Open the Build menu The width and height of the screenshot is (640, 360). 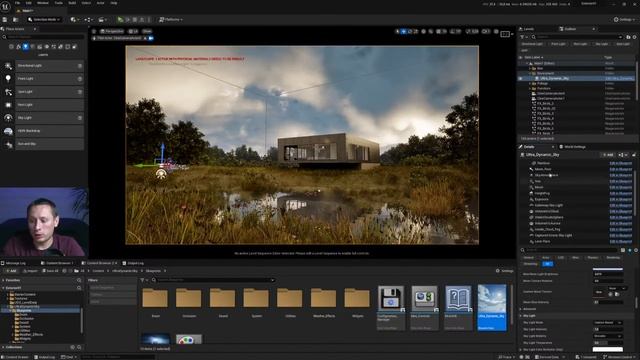(72, 3)
